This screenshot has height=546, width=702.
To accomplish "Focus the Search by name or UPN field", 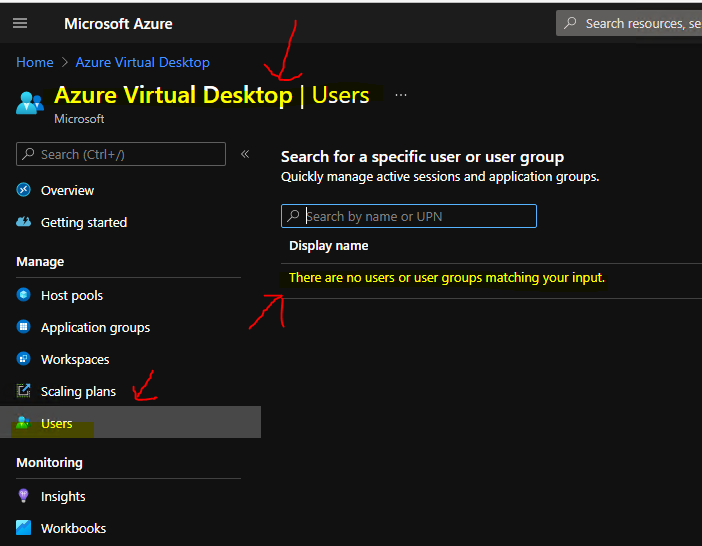I will 409,216.
